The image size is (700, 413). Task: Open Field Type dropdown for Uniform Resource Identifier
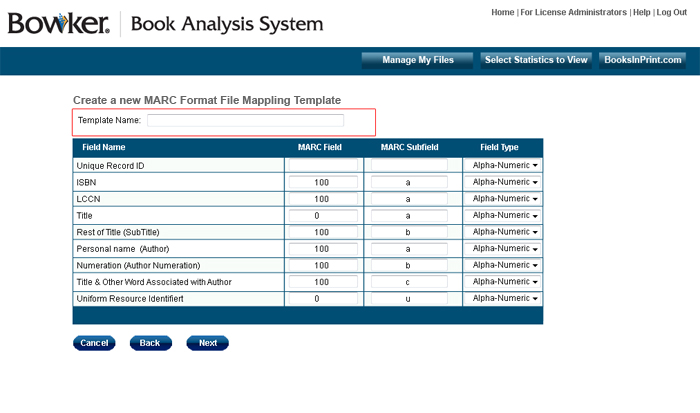(x=502, y=298)
